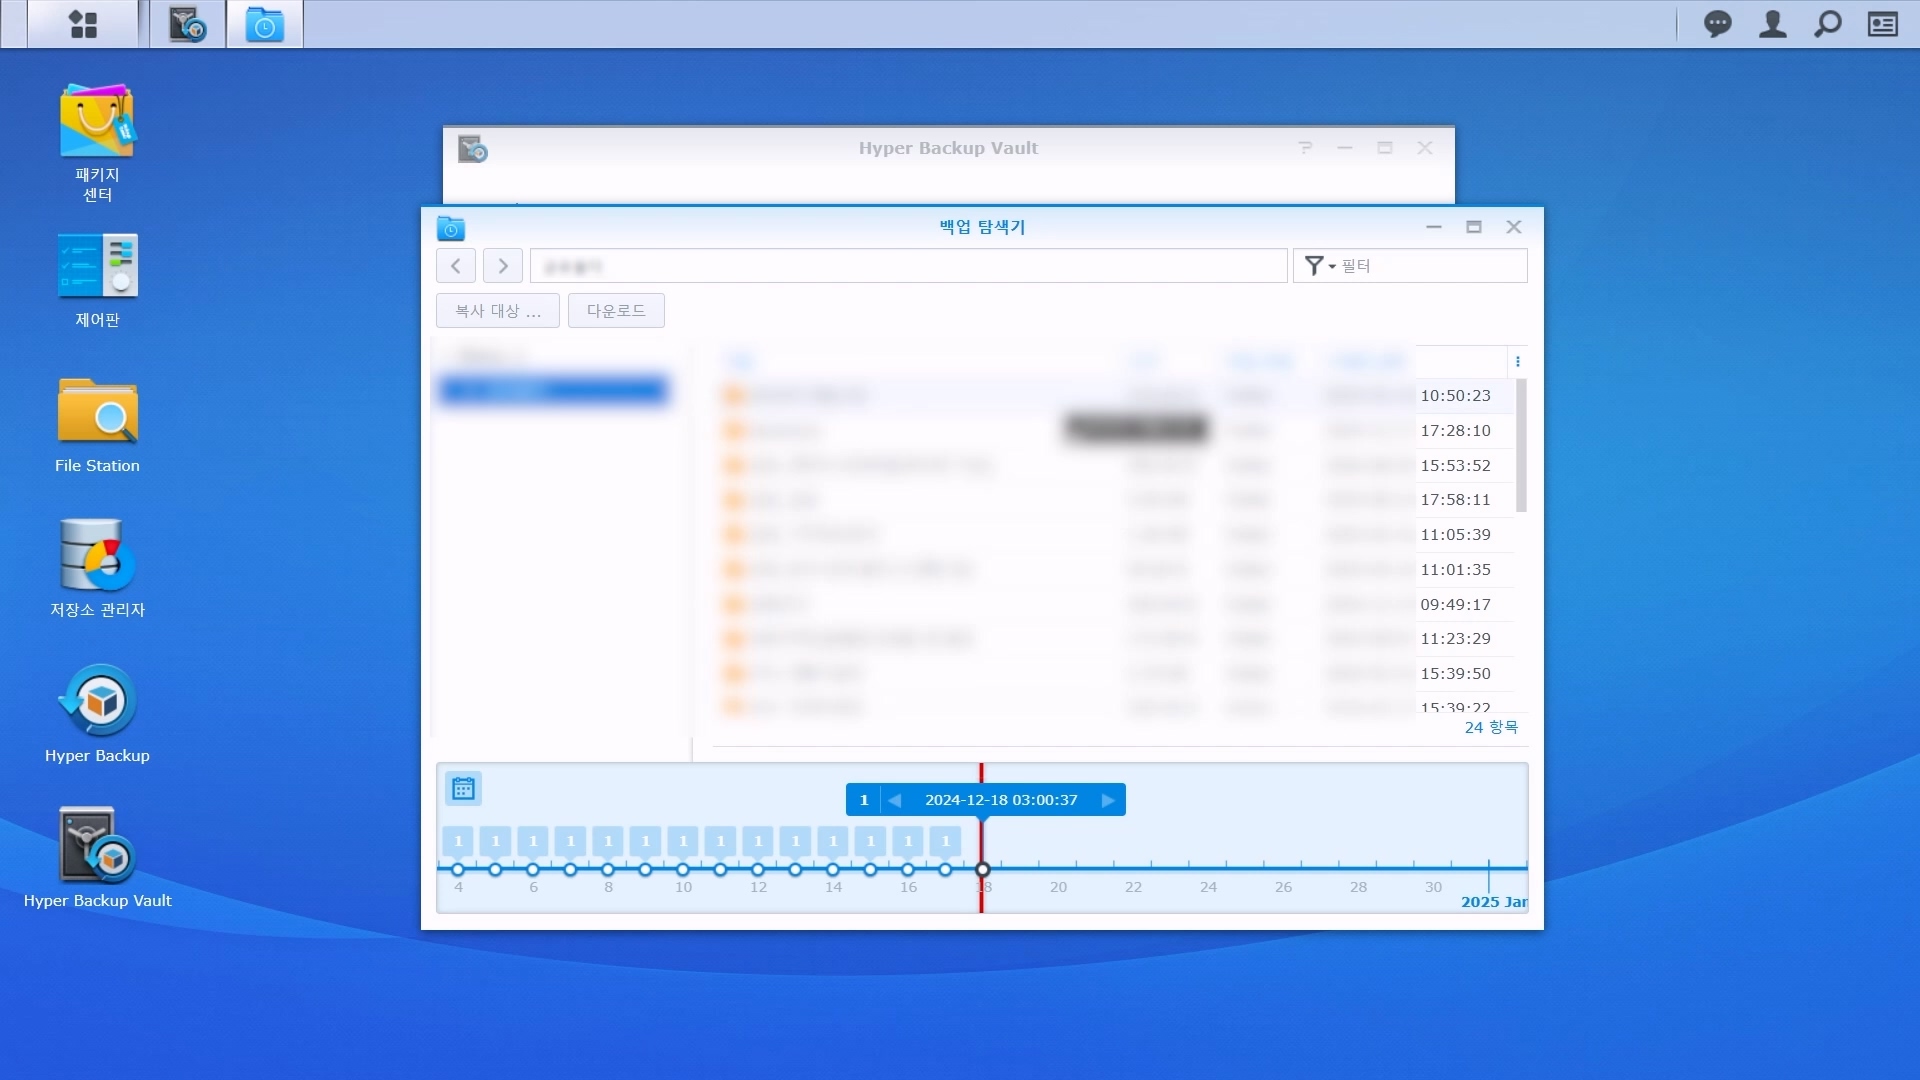This screenshot has width=1920, height=1080.
Task: Open Hyper Backup Vault desktop shortcut
Action: tap(97, 846)
